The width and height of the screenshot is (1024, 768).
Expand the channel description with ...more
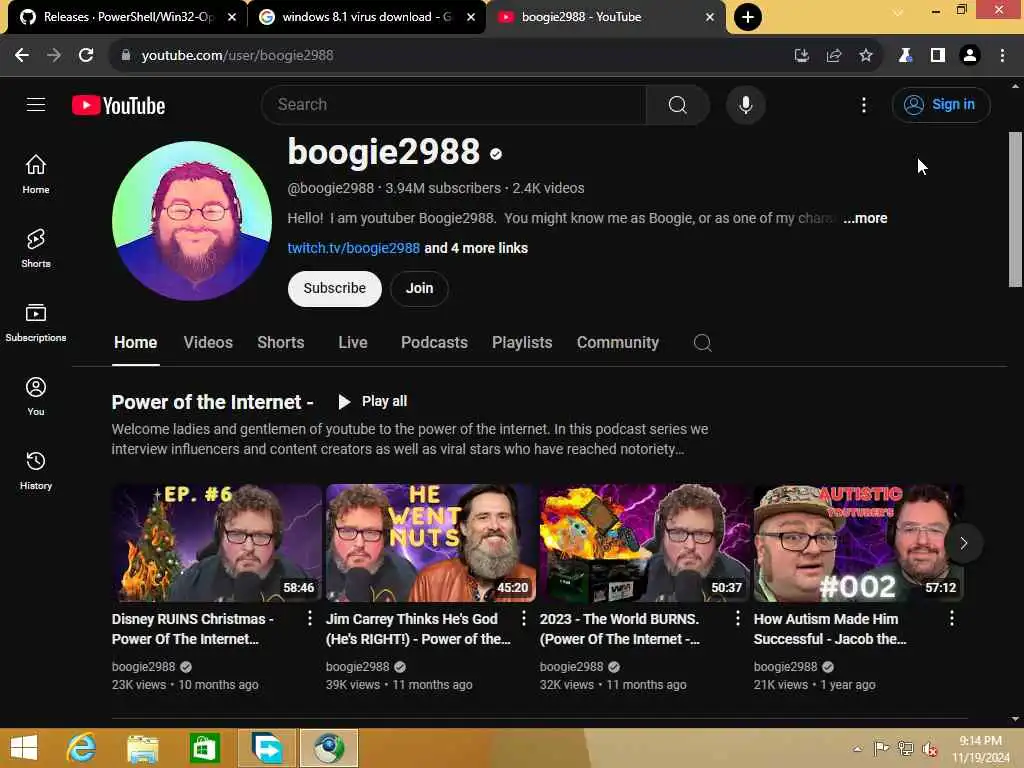[865, 218]
